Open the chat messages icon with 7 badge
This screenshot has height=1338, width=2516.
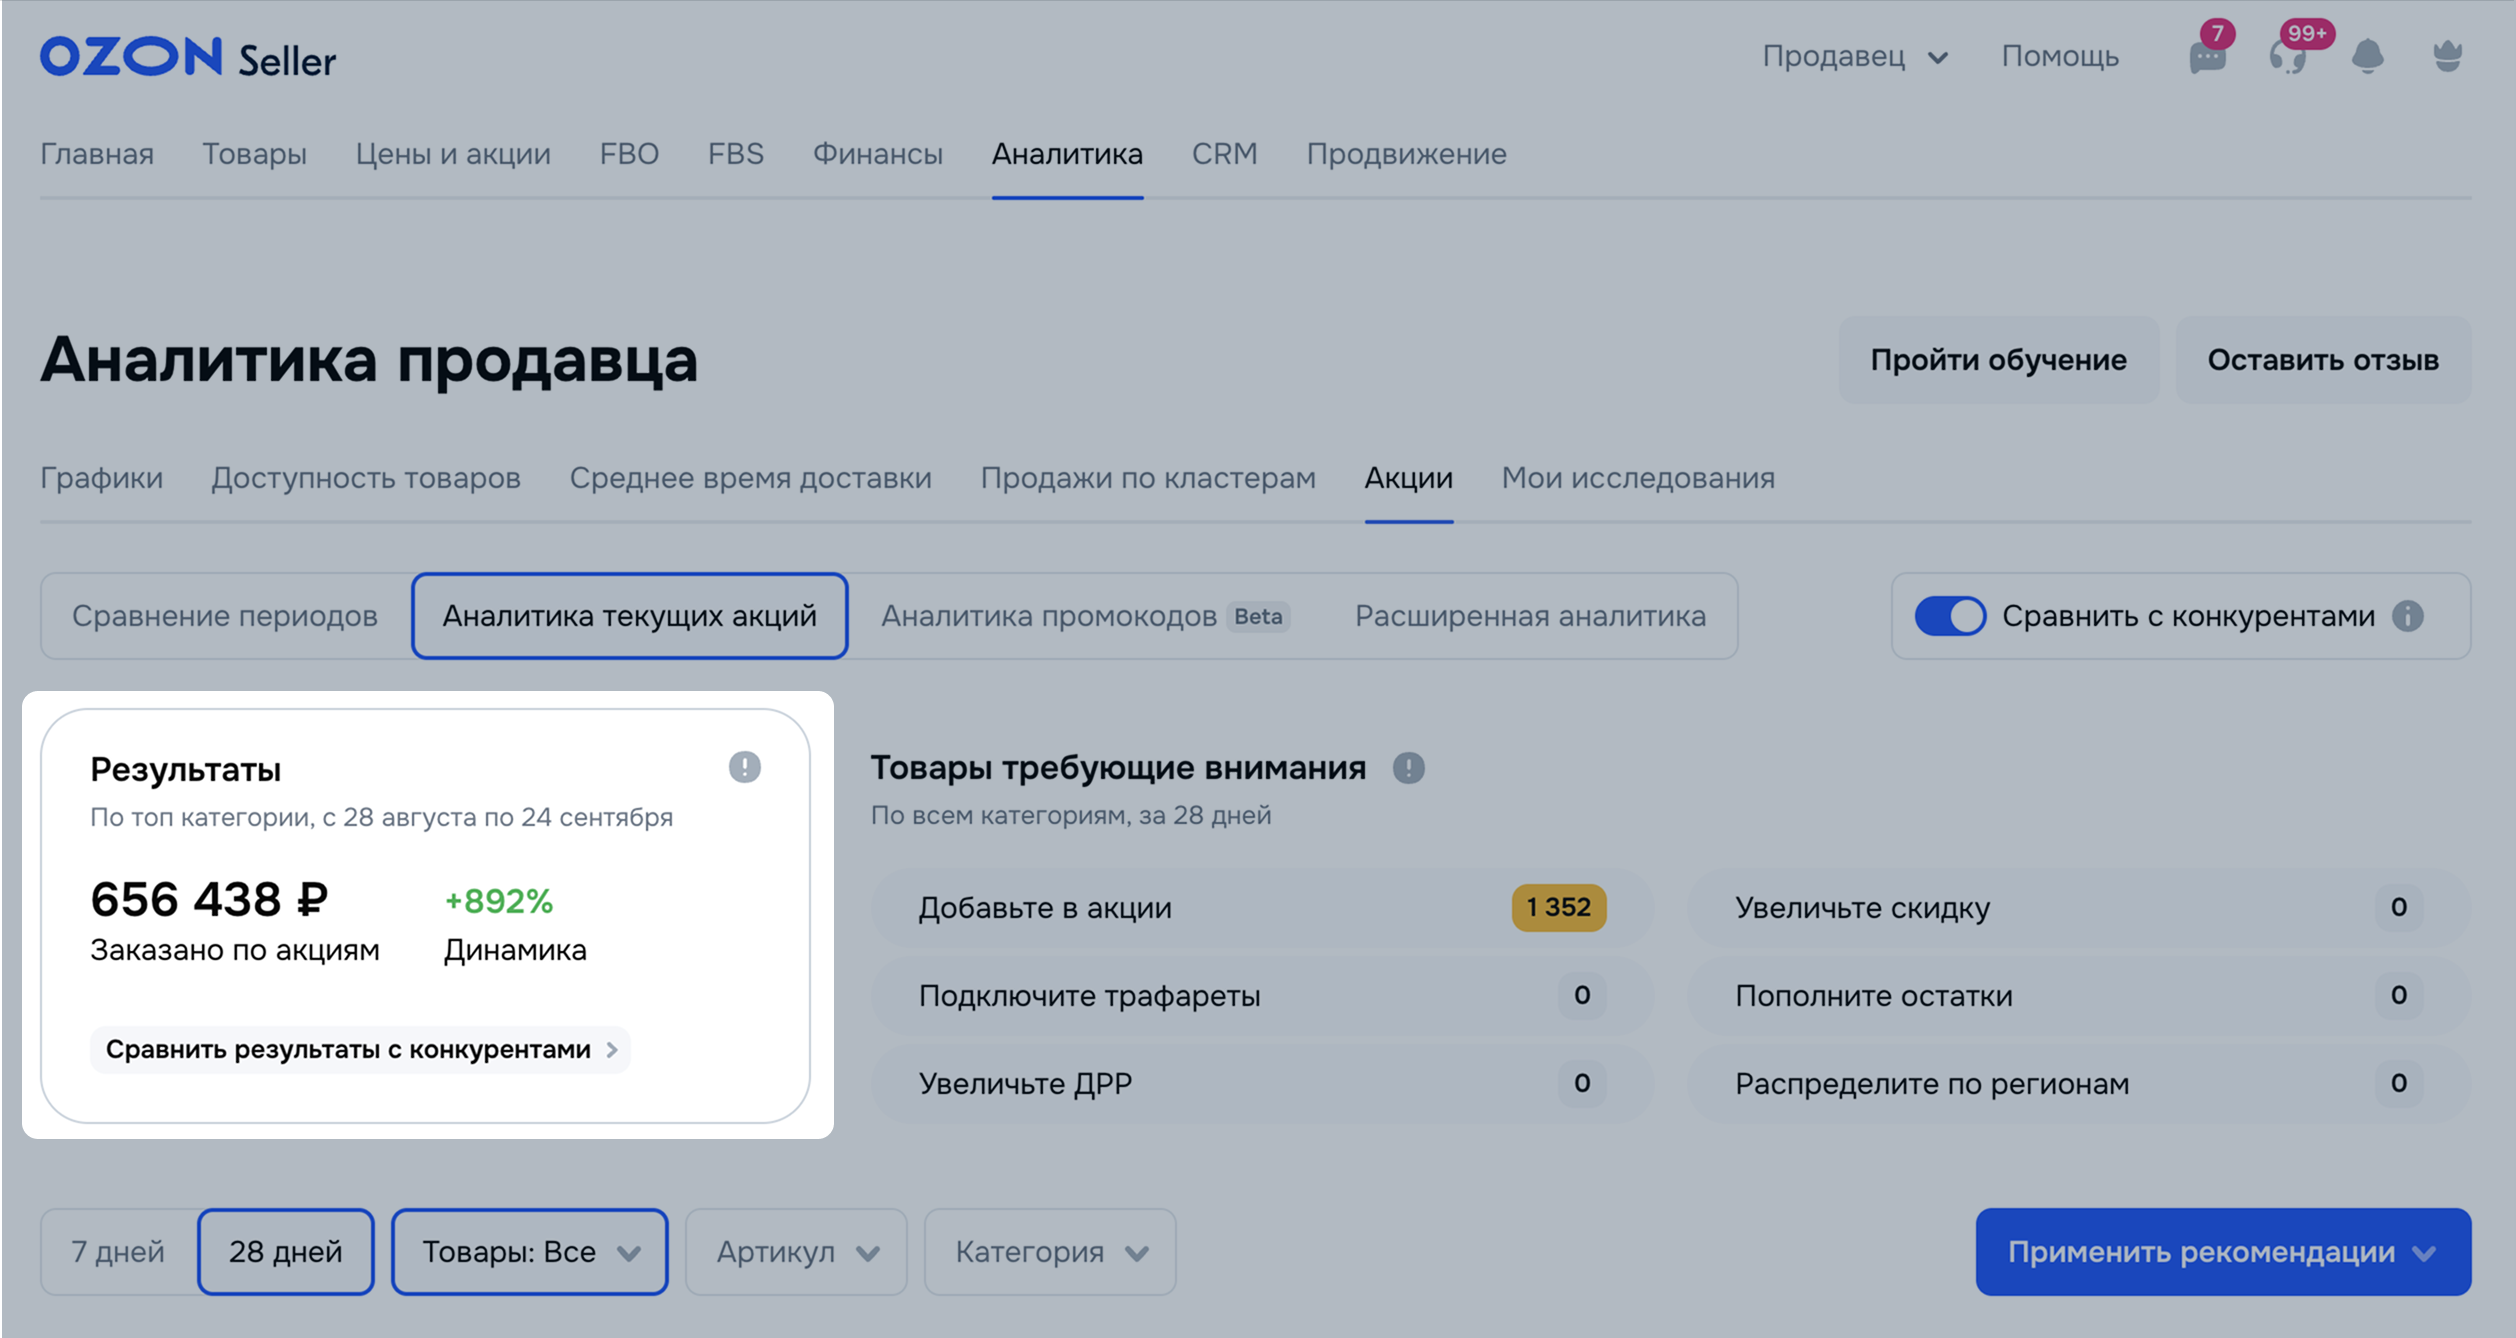pyautogui.click(x=2207, y=56)
